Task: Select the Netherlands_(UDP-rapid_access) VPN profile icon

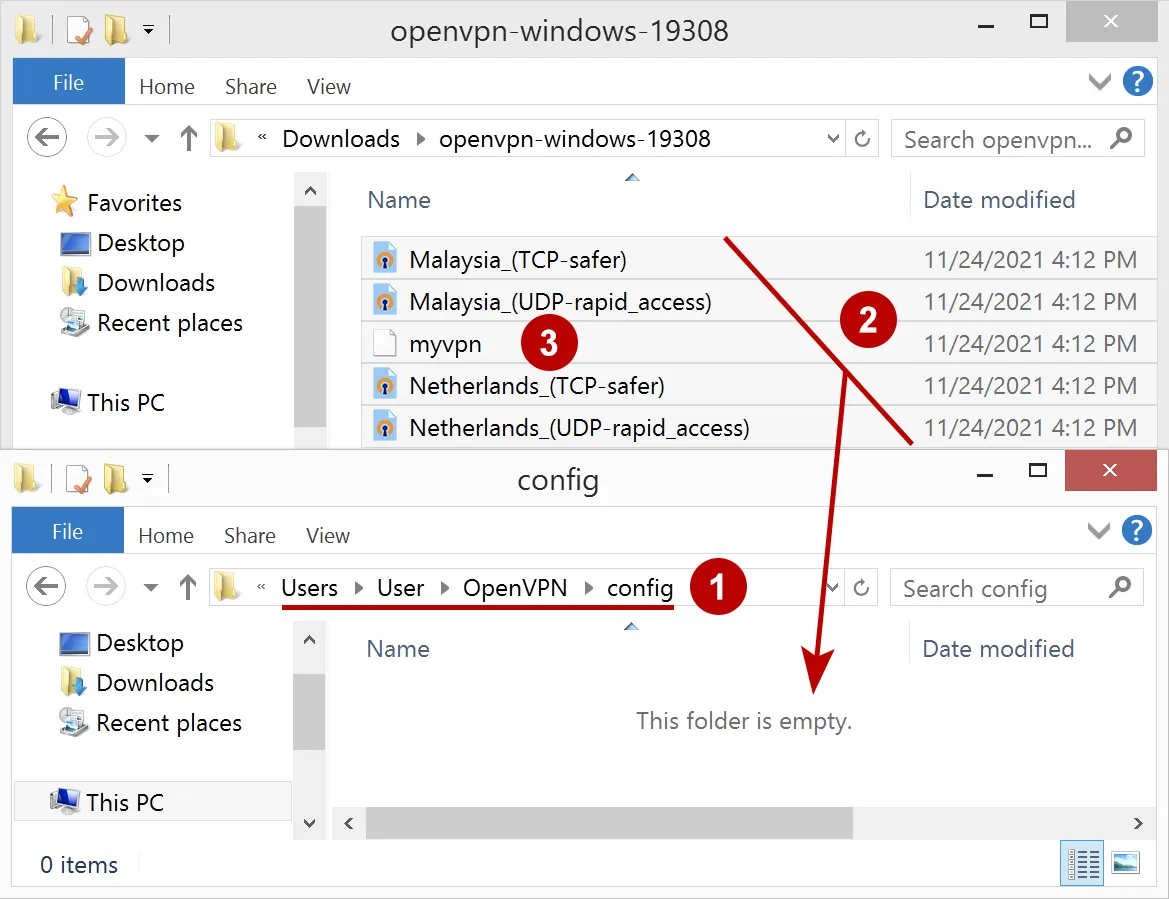Action: tap(385, 427)
